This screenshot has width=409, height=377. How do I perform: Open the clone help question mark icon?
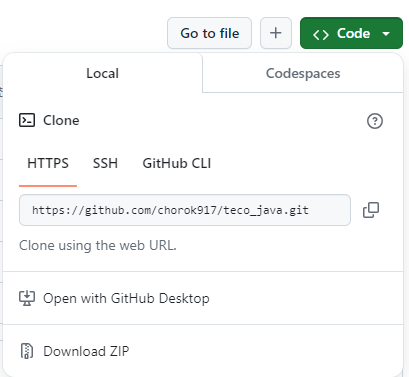pos(375,121)
